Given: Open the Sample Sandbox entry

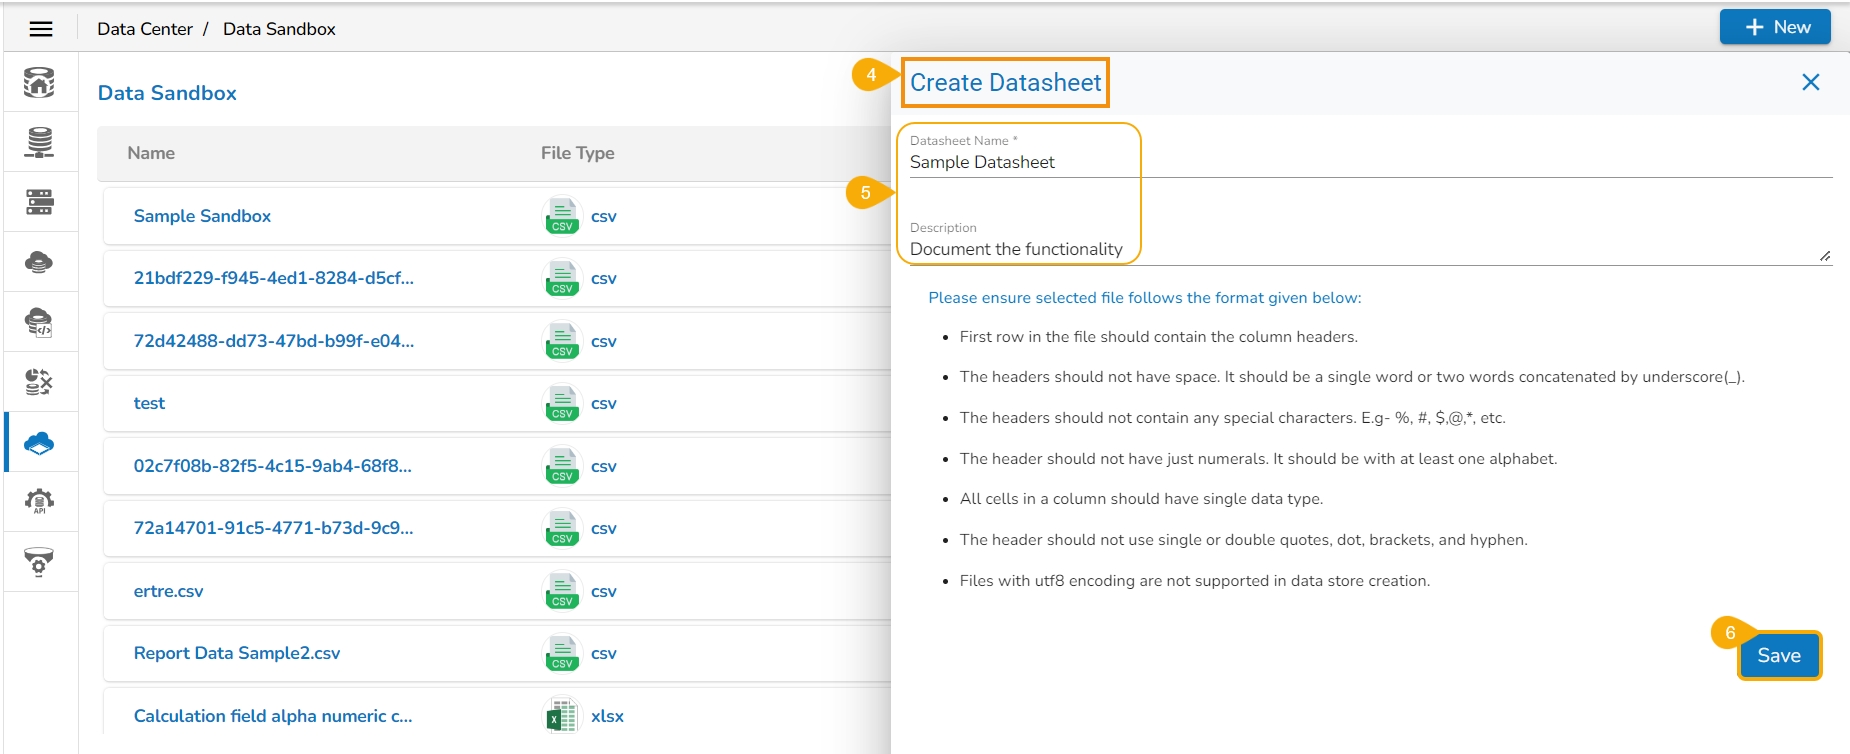Looking at the screenshot, I should tap(202, 216).
